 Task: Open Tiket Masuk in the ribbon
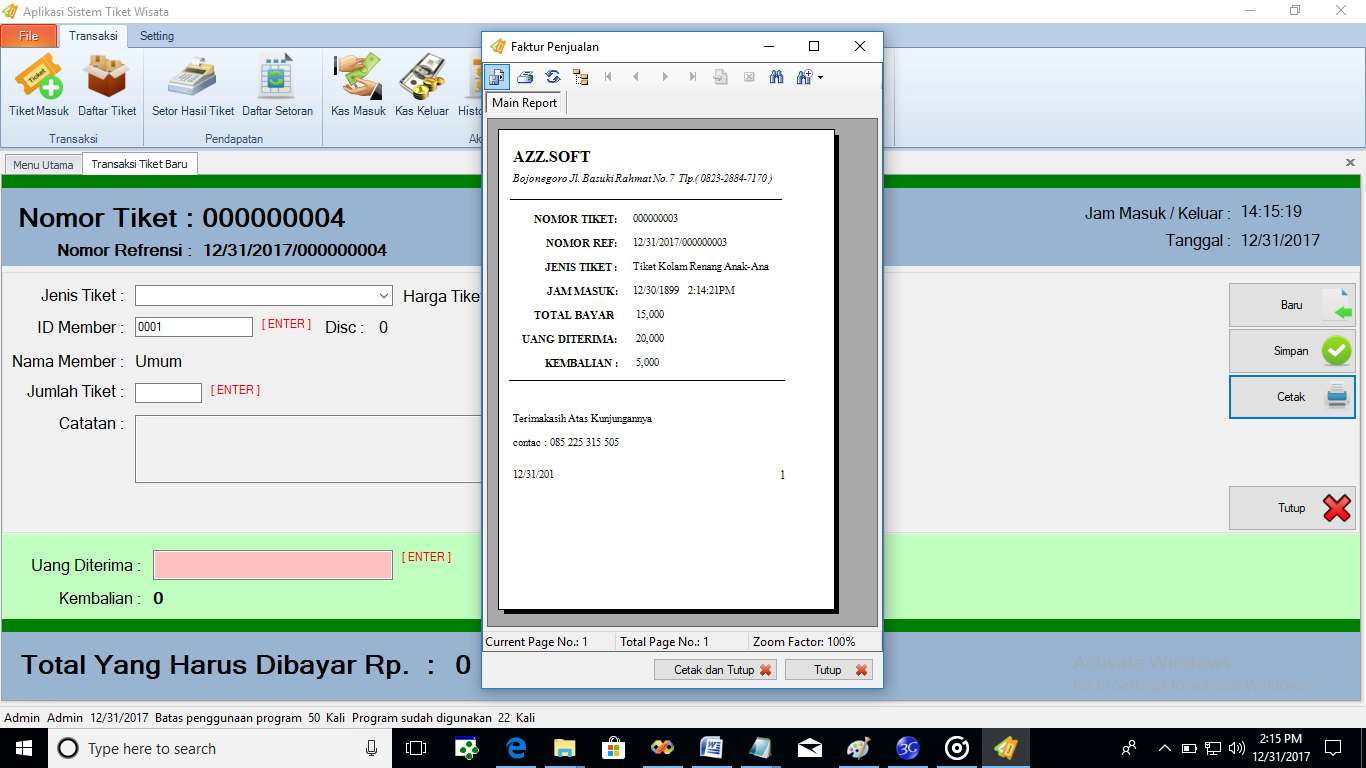click(x=39, y=86)
